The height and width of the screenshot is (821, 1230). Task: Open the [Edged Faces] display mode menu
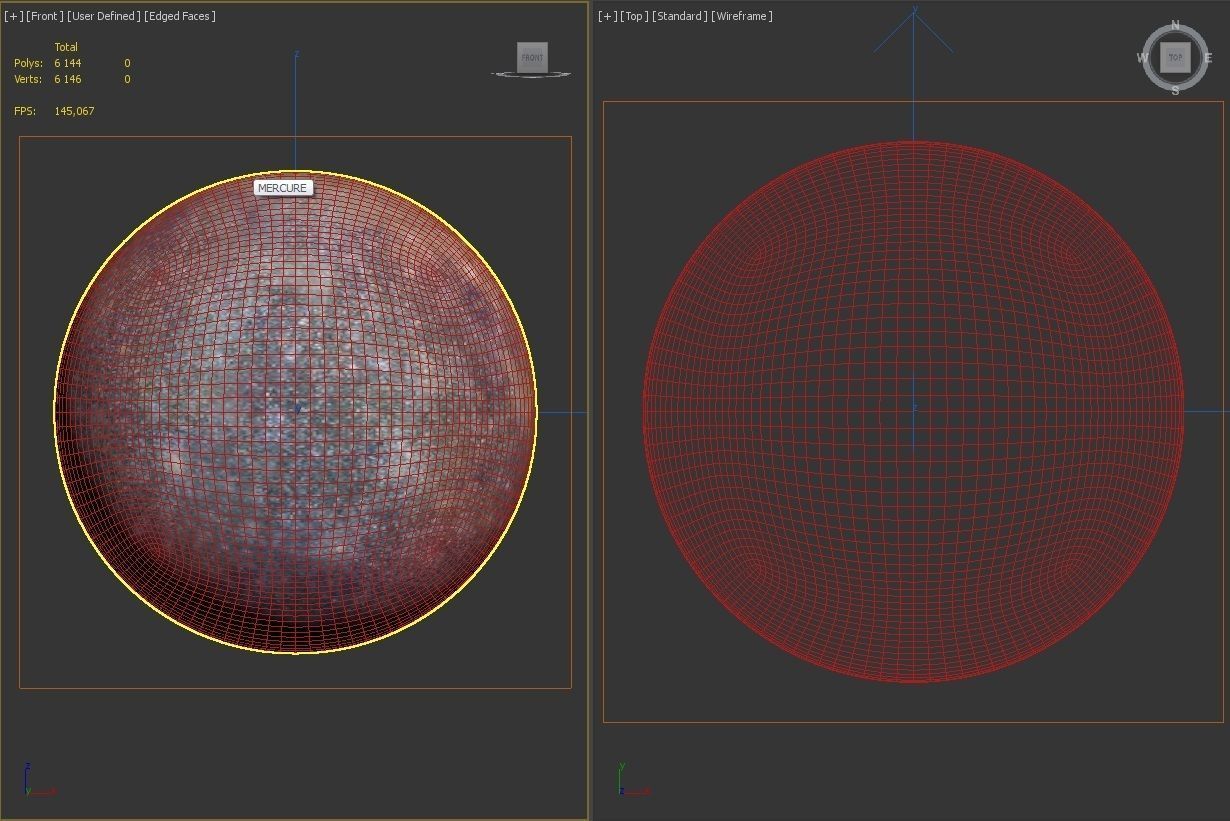pos(180,16)
